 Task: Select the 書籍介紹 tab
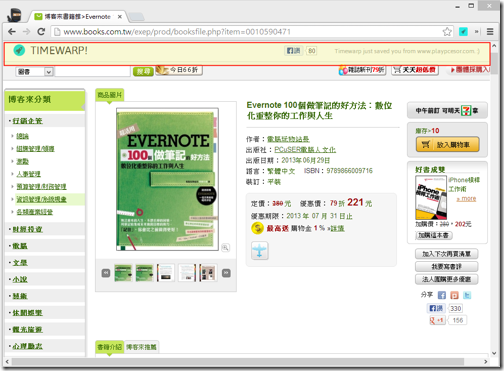pyautogui.click(x=109, y=347)
